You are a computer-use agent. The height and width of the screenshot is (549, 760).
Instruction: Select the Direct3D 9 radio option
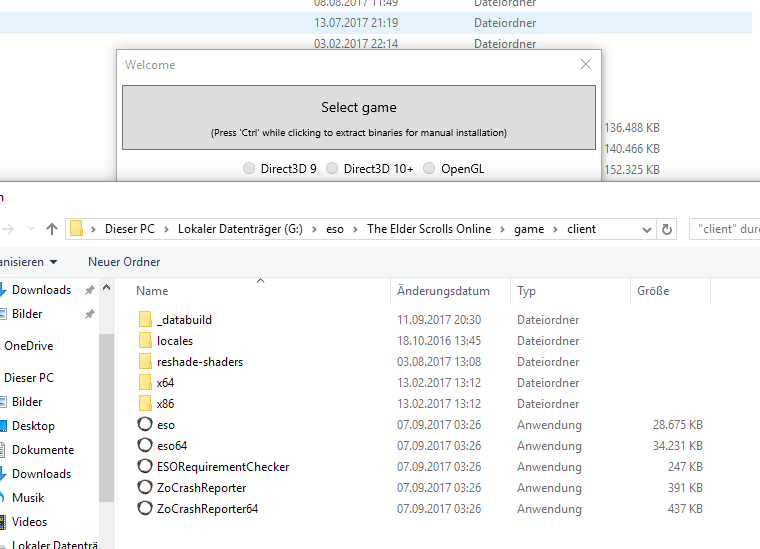(x=249, y=169)
